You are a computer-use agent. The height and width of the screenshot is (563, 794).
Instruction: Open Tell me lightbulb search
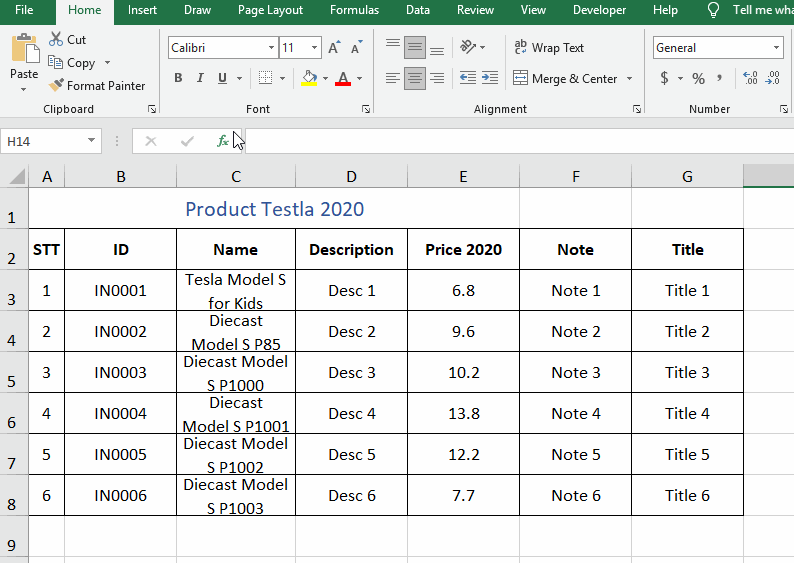[713, 10]
